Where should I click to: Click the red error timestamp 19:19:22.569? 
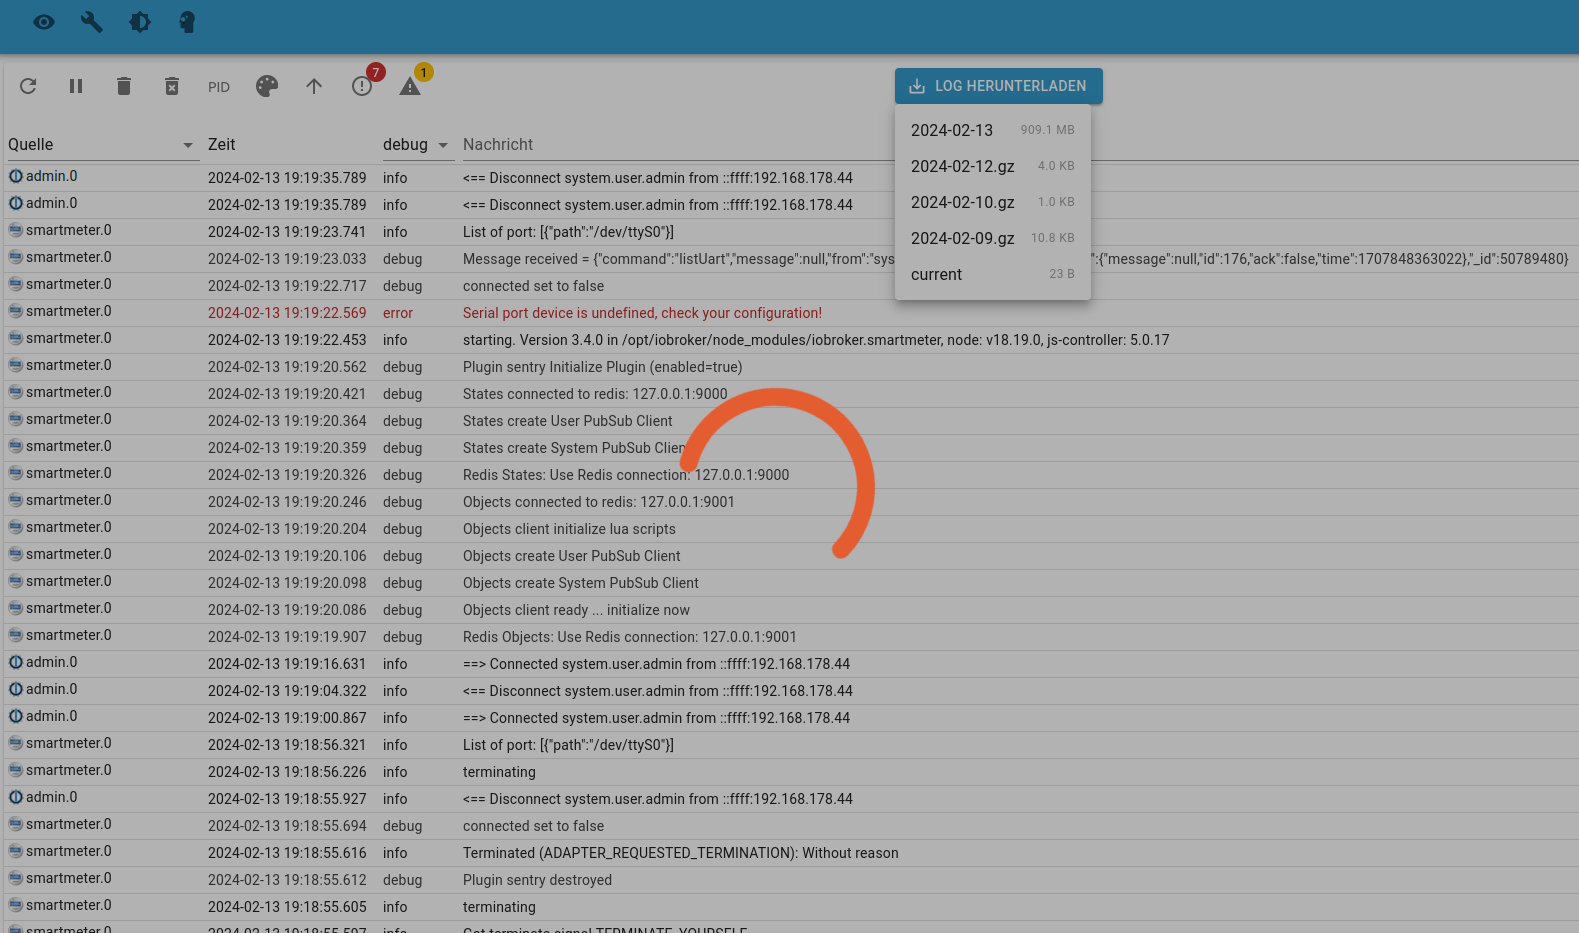(287, 313)
